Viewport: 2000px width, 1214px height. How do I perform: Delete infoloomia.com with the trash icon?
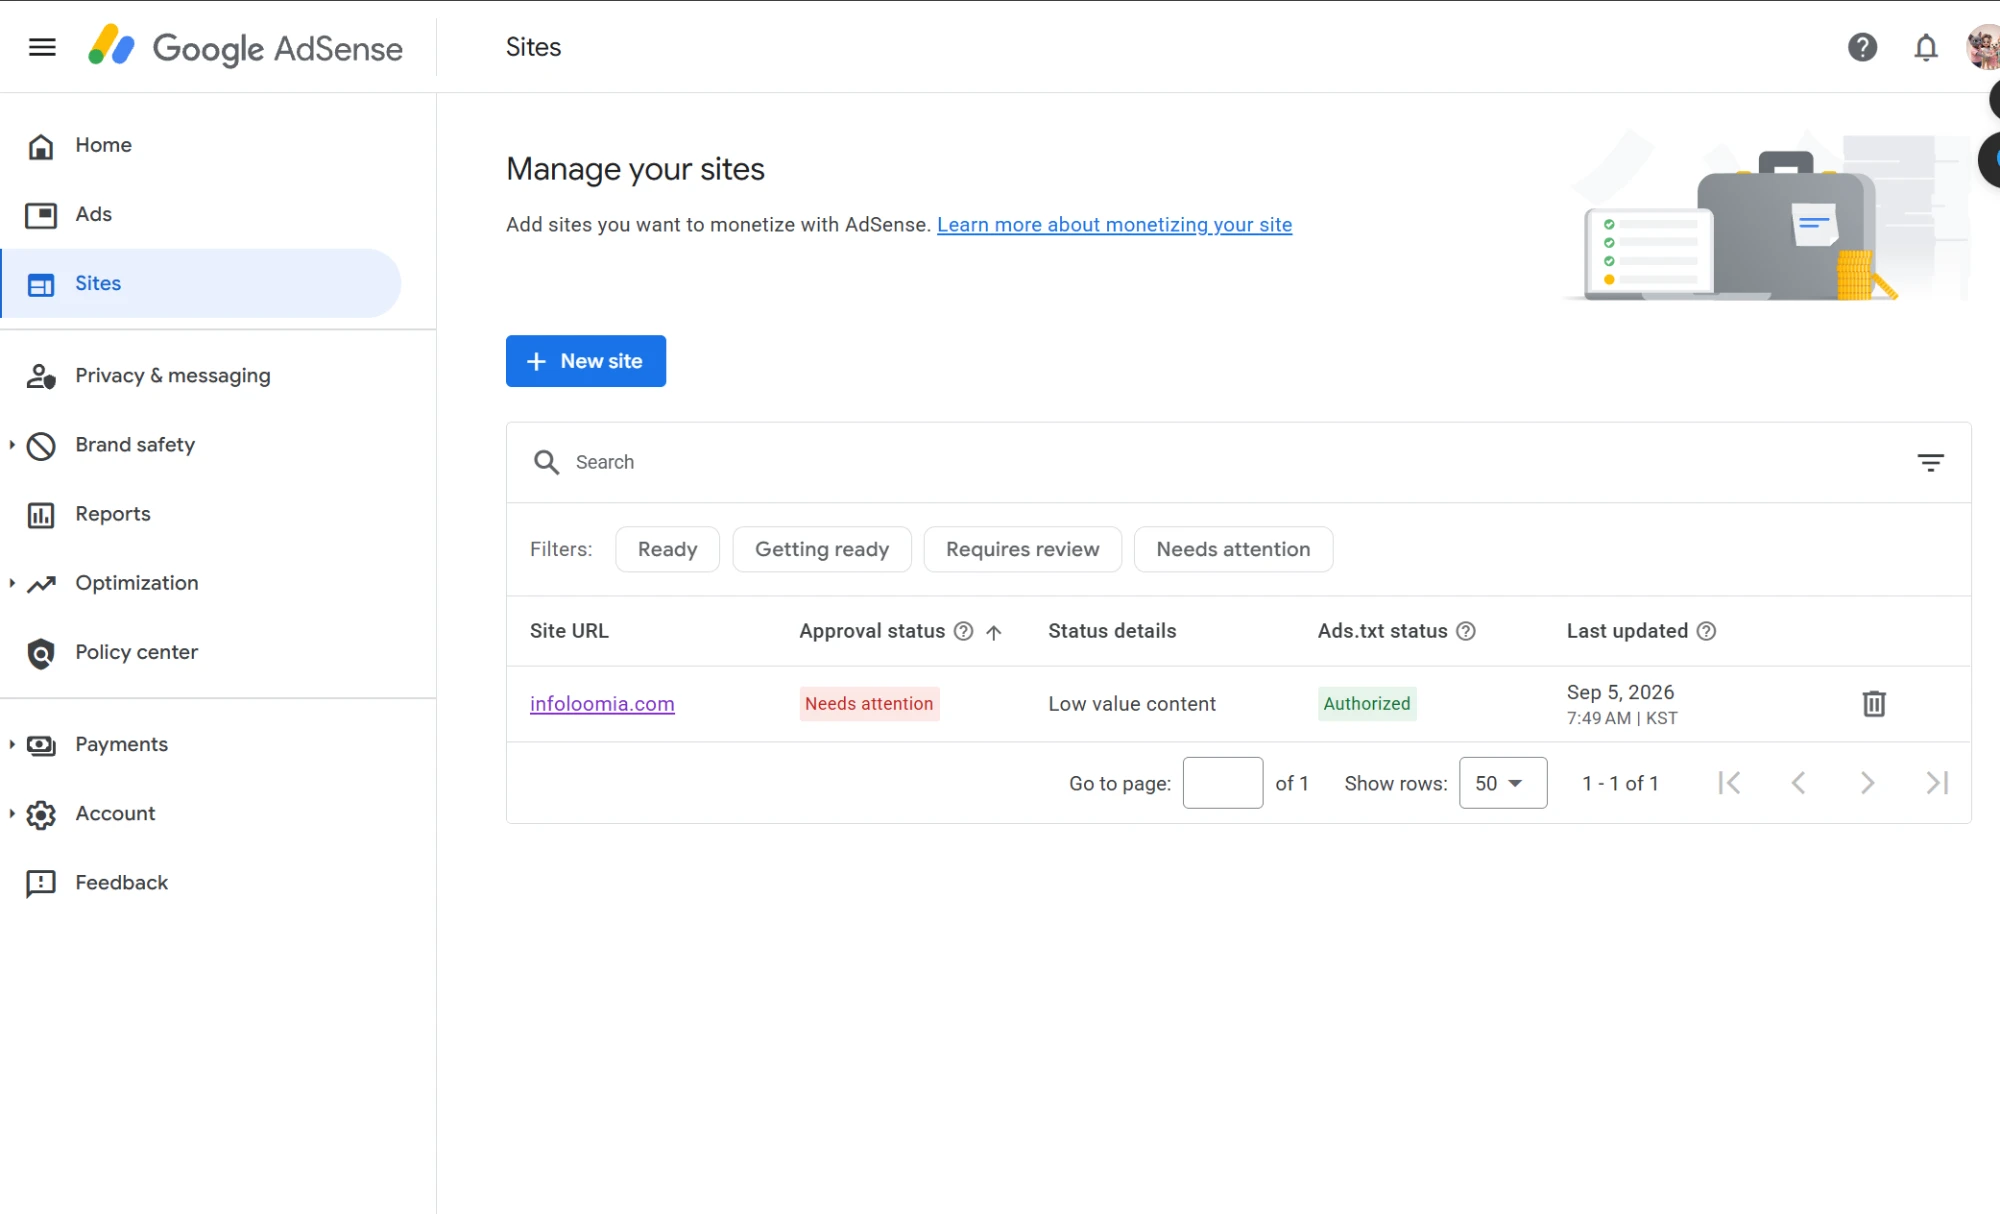pyautogui.click(x=1874, y=704)
